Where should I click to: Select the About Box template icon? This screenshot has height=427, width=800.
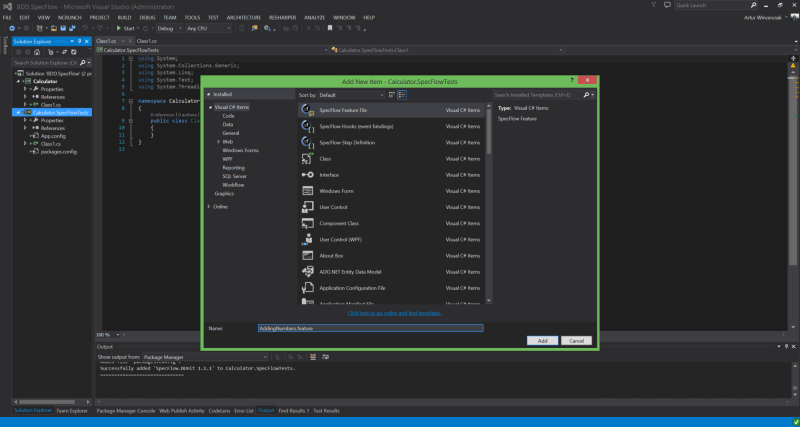308,255
